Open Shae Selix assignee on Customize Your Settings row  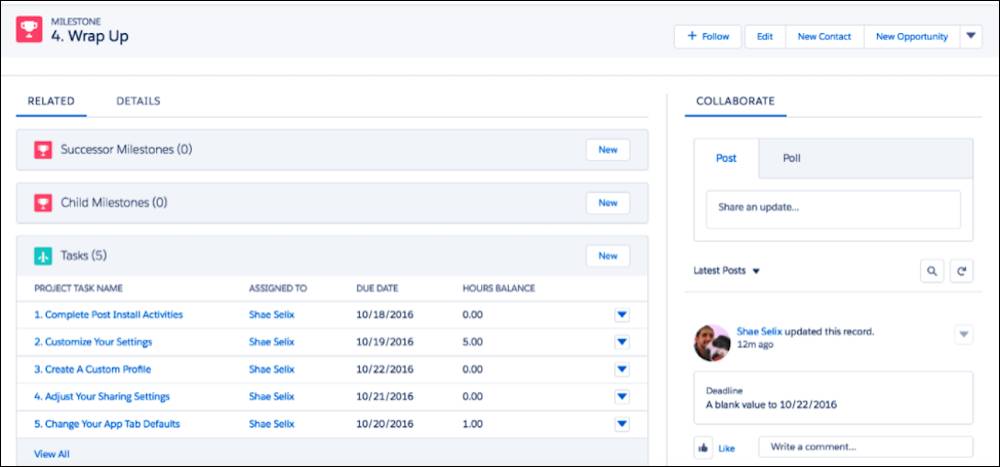point(272,342)
